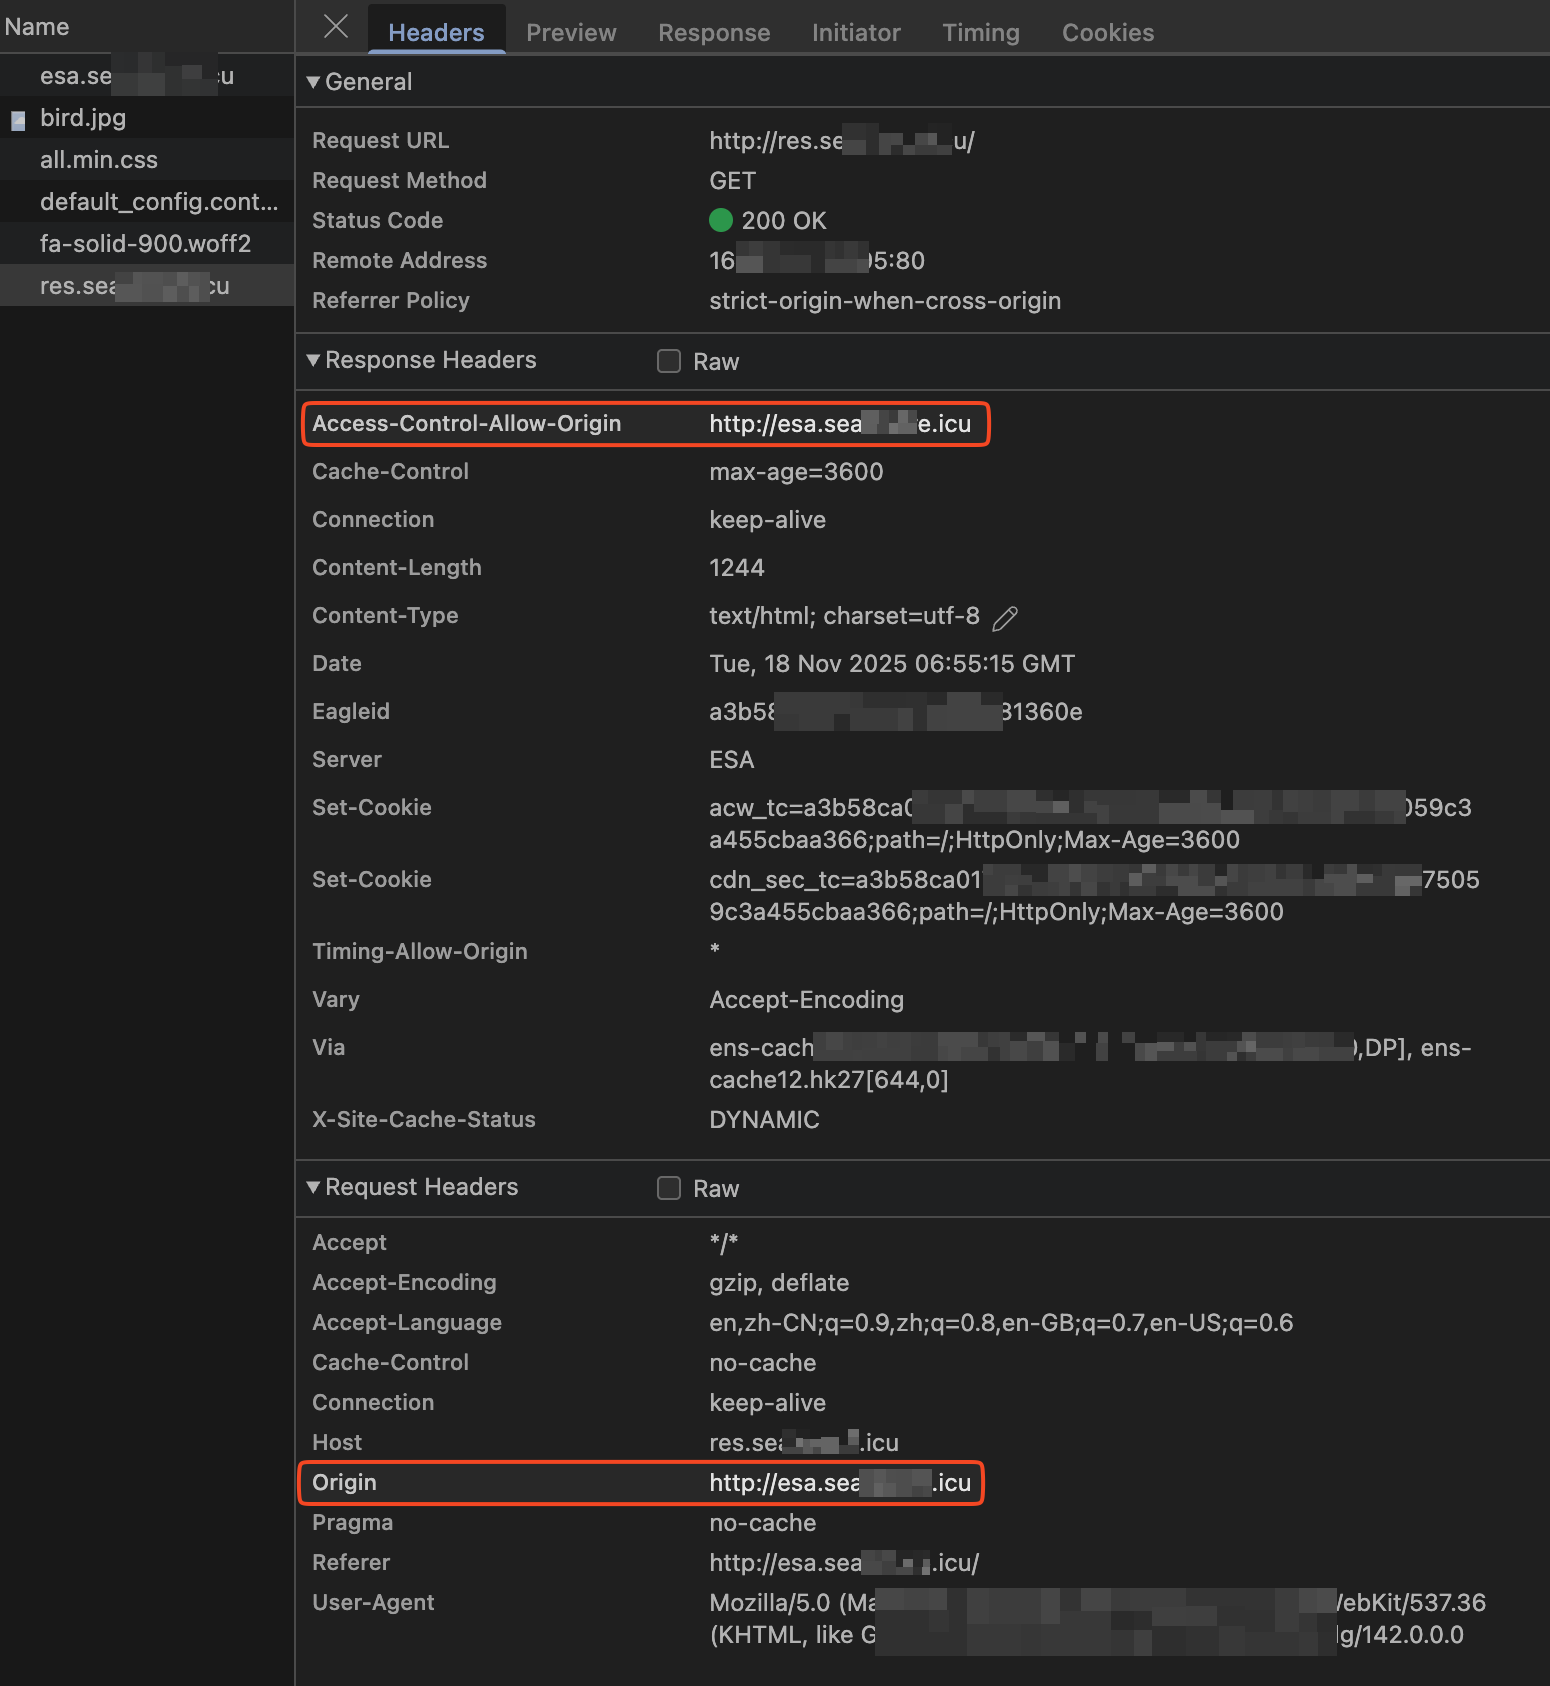1550x1686 pixels.
Task: Switch to the Timing tab
Action: click(x=980, y=33)
